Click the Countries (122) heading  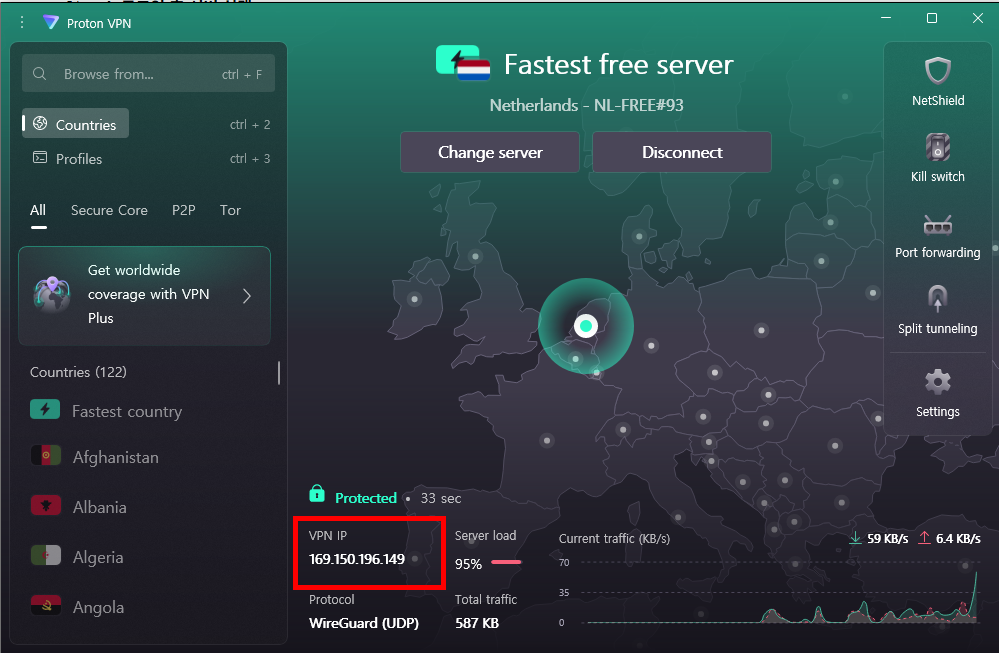coord(78,371)
